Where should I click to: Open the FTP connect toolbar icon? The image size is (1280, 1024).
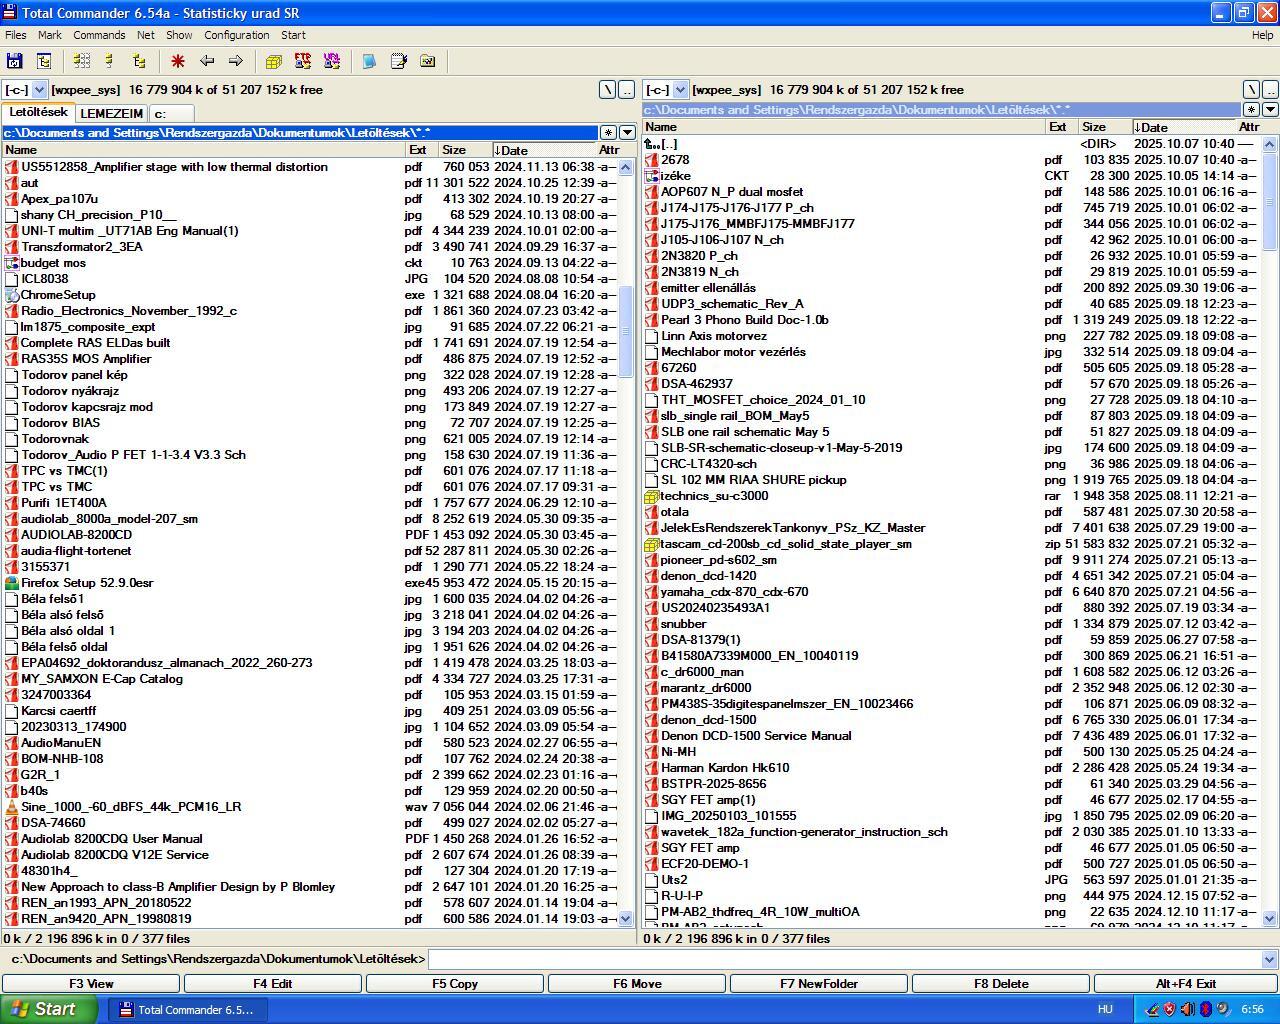point(303,61)
